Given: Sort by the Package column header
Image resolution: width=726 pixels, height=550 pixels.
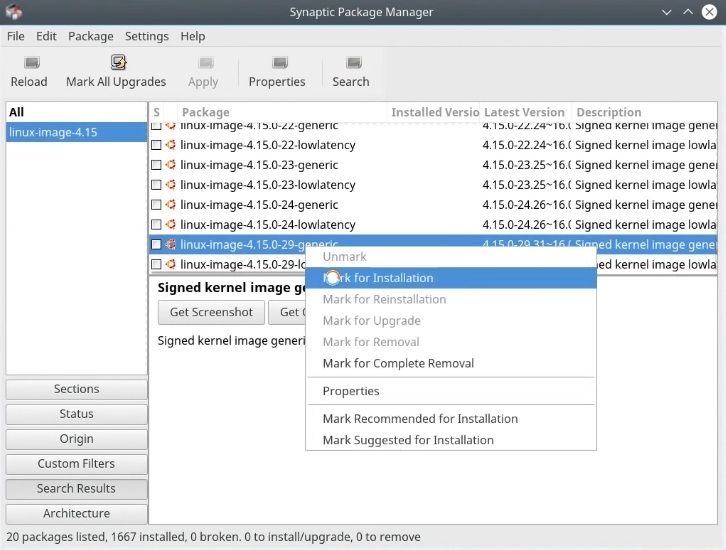Looking at the screenshot, I should coord(282,112).
